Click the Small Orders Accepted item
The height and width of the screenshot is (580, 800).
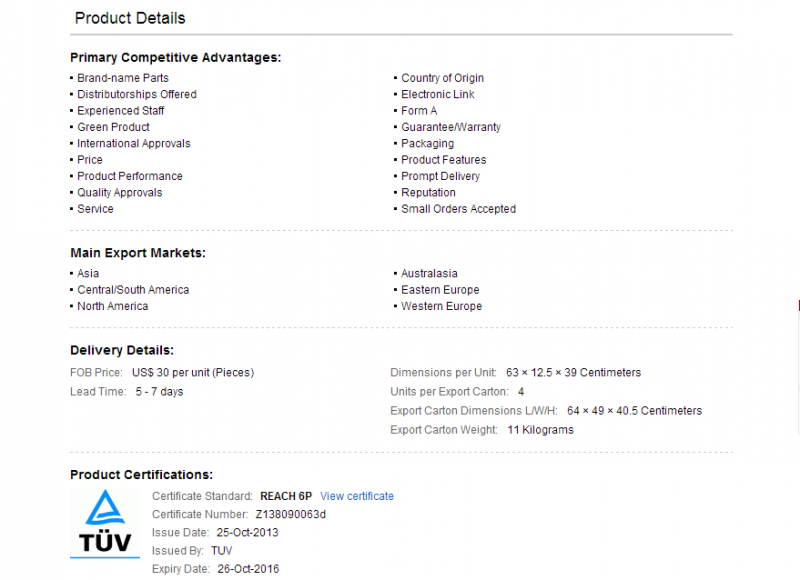(458, 209)
